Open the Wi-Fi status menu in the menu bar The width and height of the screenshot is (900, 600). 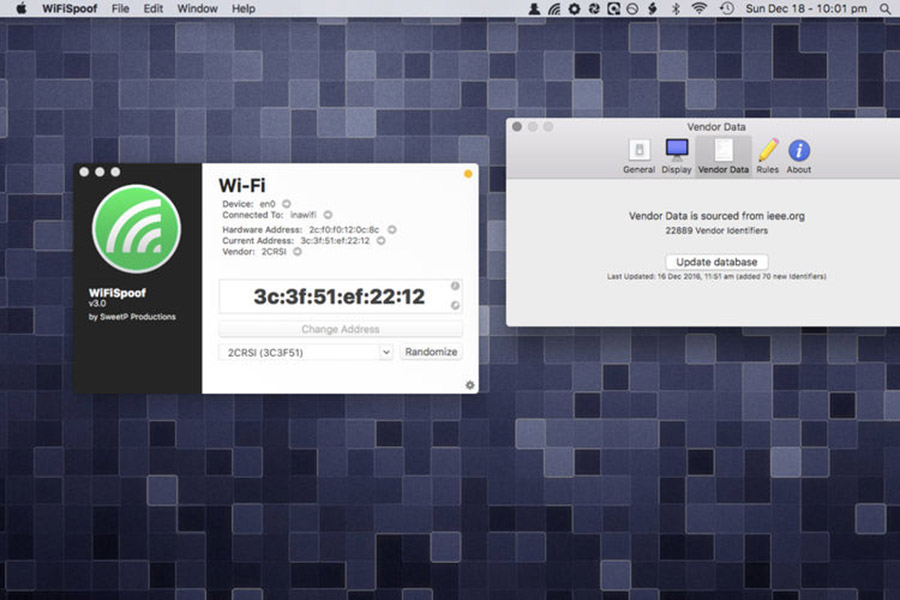click(699, 9)
